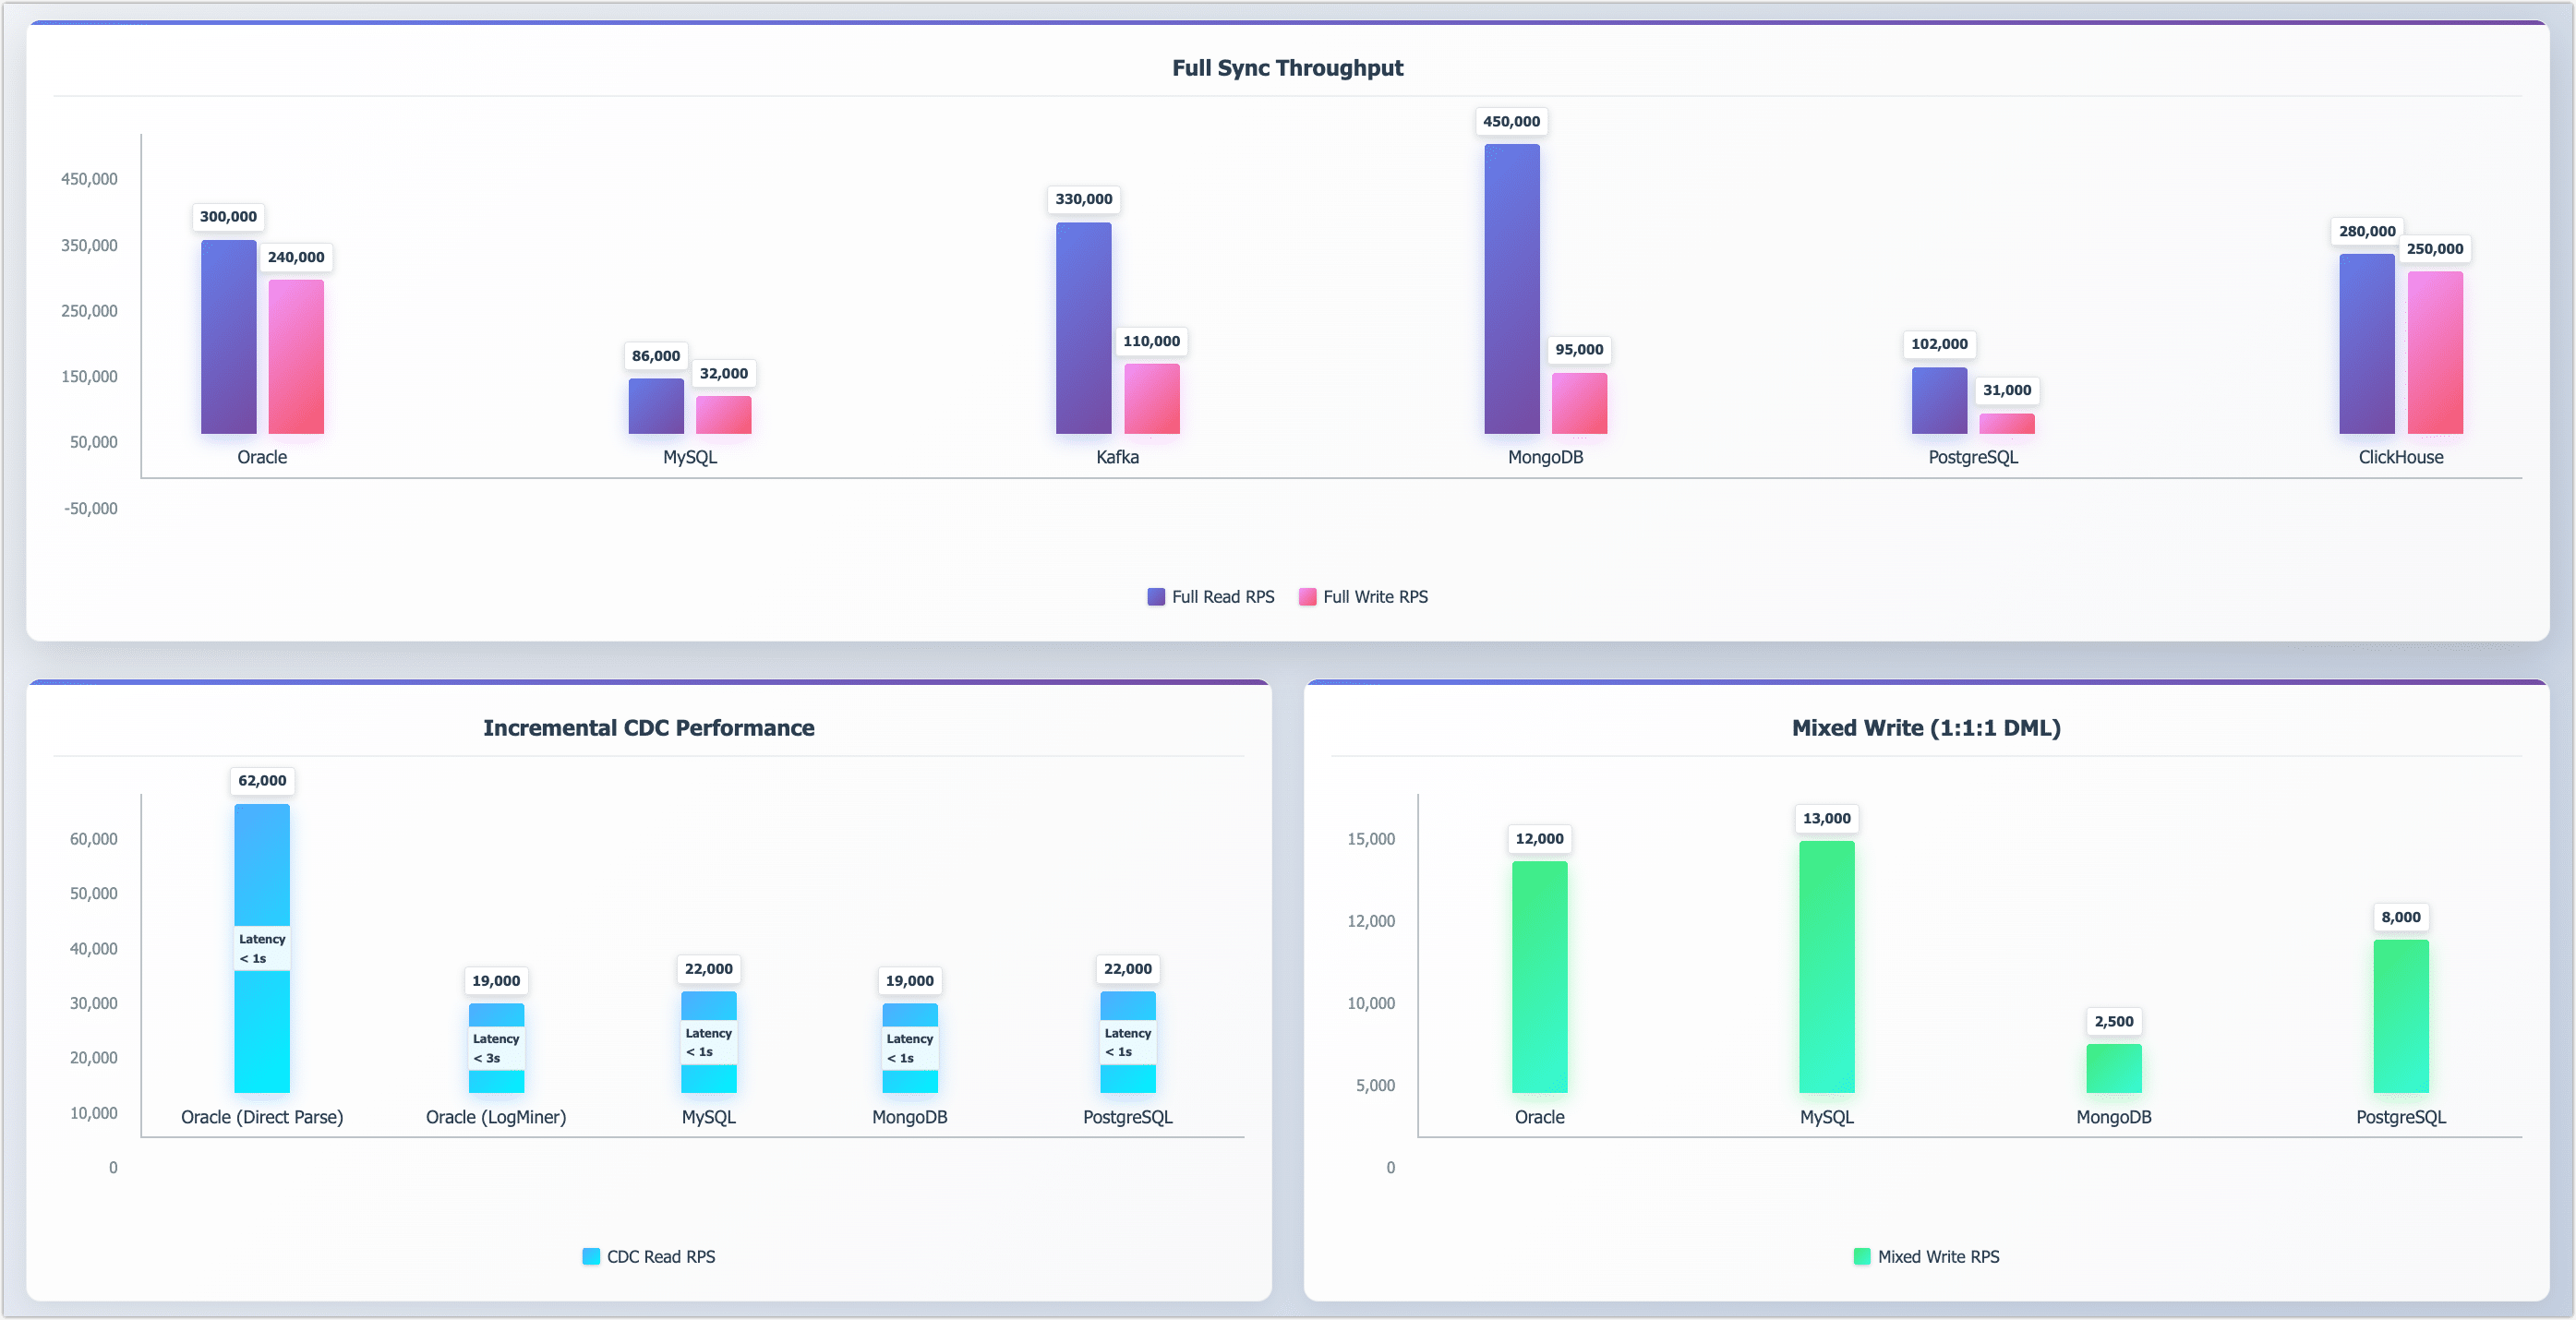The width and height of the screenshot is (2576, 1320).
Task: Click the Full Sync Throughput chart title
Action: (x=1288, y=67)
